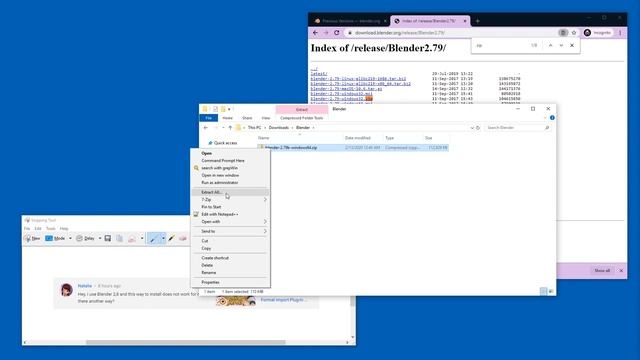Screen dimensions: 640x360
Task: Sort by the Name column header
Action: (264, 138)
